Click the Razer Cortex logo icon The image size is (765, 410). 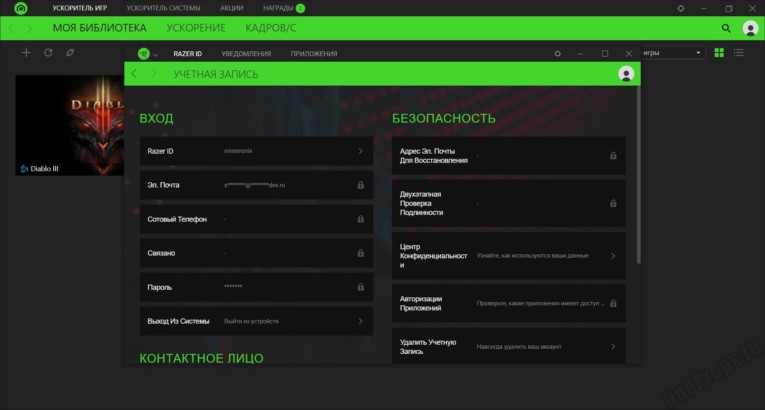[20, 8]
